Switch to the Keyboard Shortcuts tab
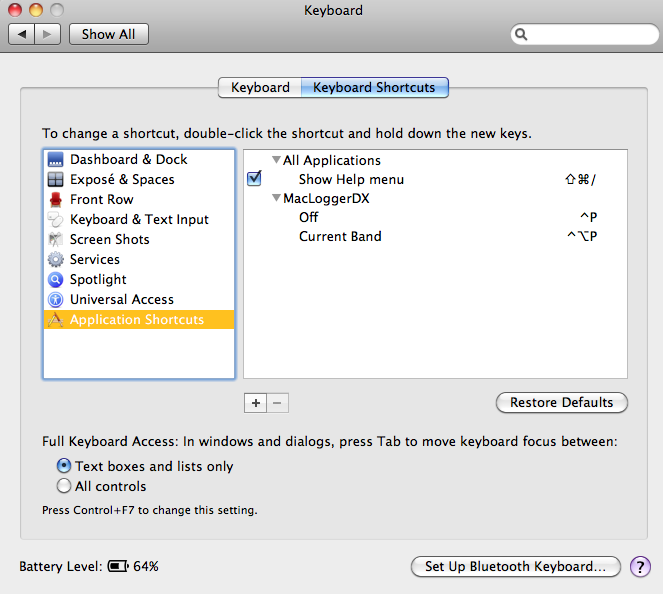 pyautogui.click(x=374, y=88)
